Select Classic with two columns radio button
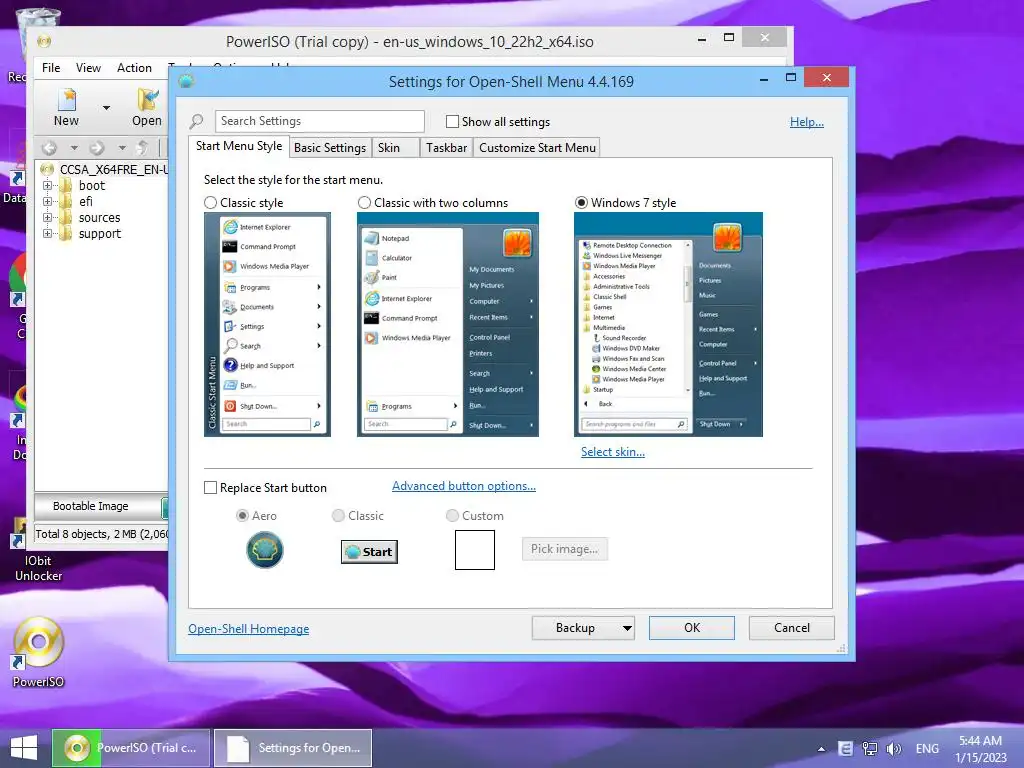Viewport: 1024px width, 768px height. coord(364,202)
